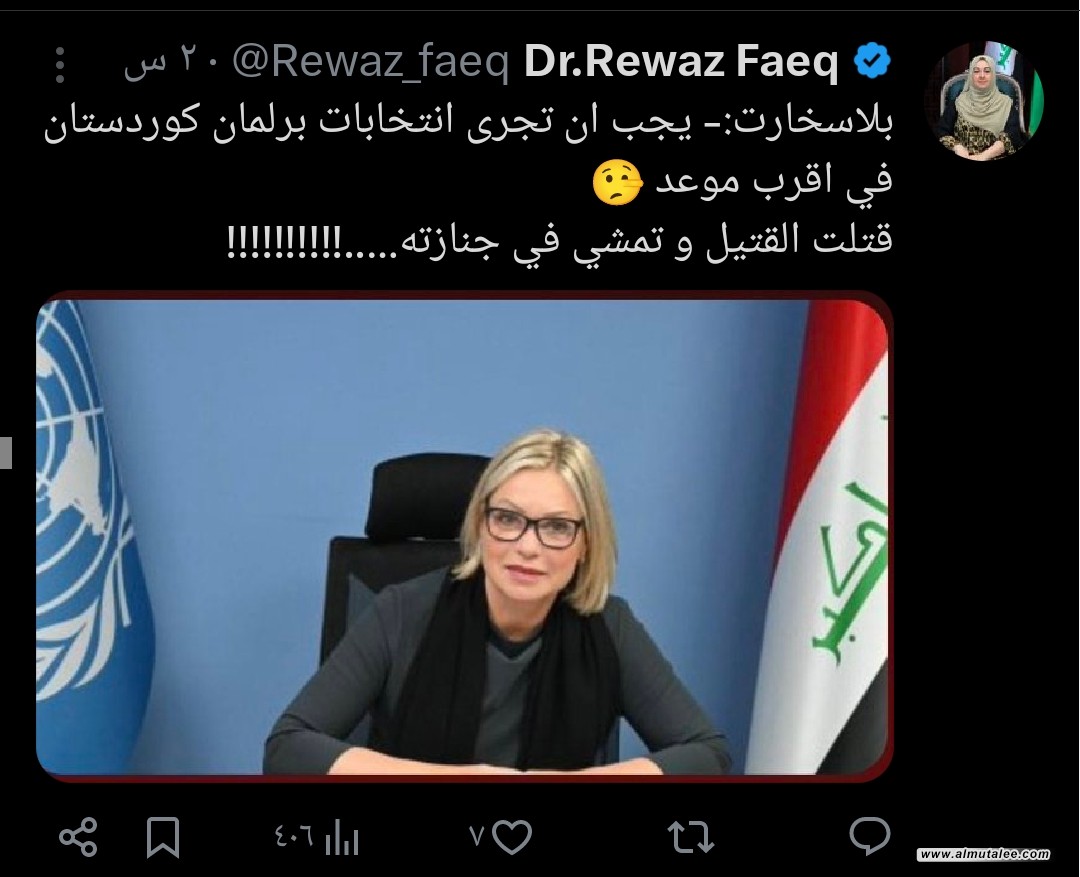Select the first line of Arabic tweet text
1080x877 pixels.
pos(468,123)
